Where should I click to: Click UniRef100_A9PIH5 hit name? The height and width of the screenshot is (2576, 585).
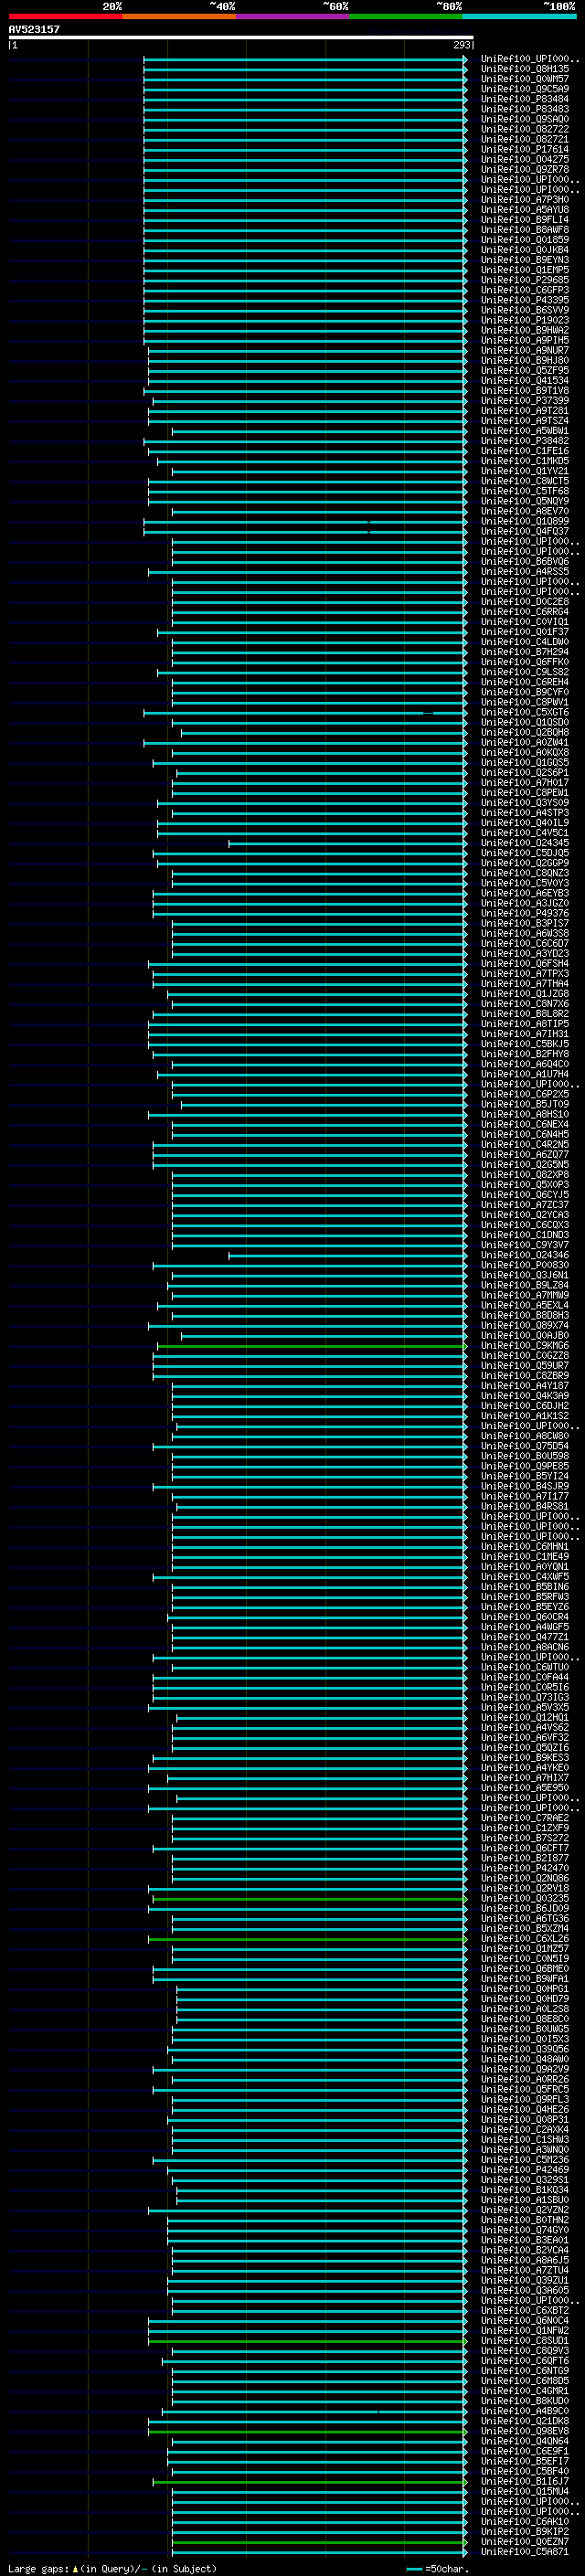(x=524, y=340)
